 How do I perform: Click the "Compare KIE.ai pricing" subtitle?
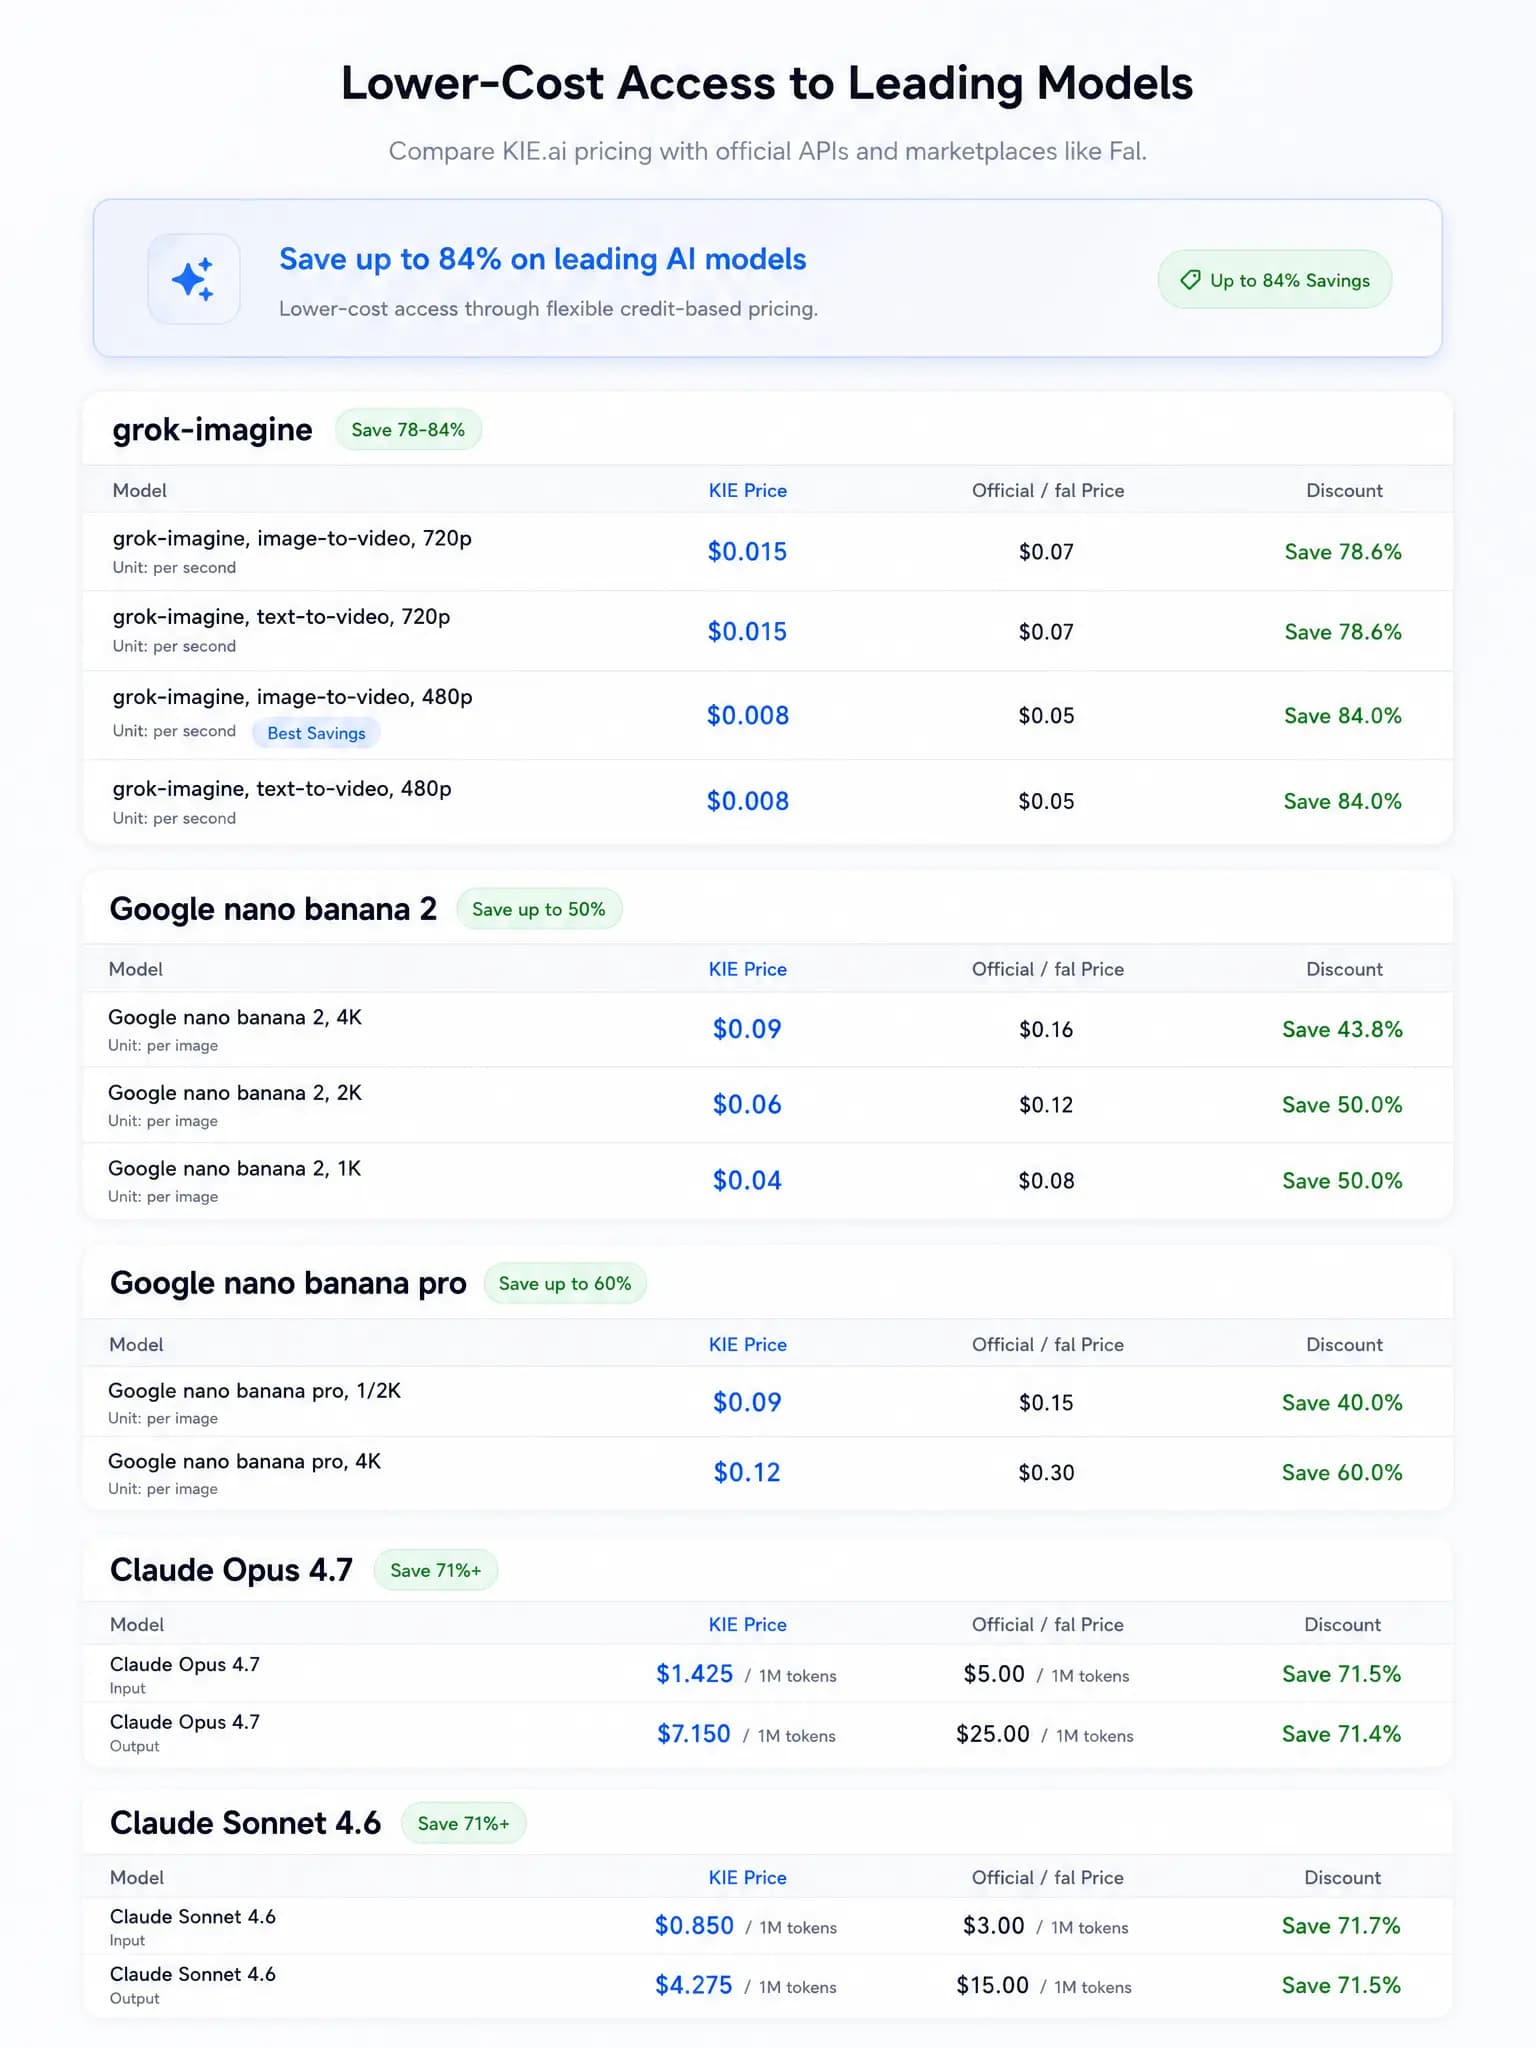tap(767, 151)
